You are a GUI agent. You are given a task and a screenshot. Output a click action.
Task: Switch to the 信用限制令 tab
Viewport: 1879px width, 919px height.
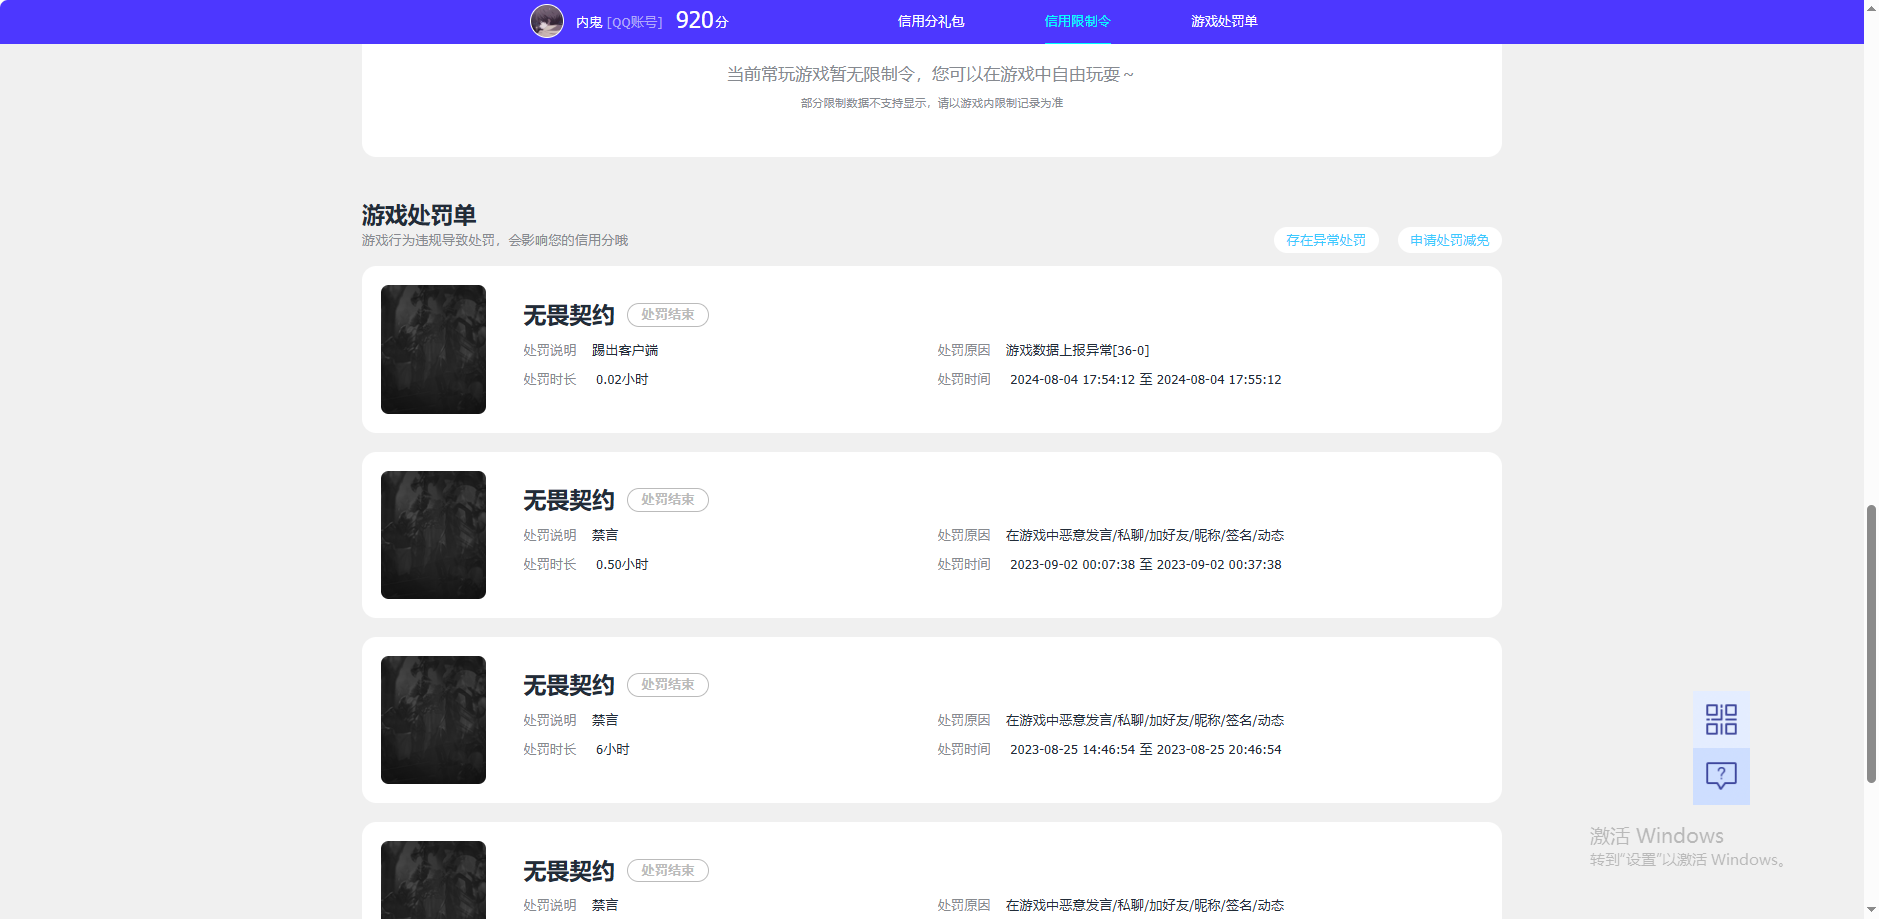[1078, 21]
